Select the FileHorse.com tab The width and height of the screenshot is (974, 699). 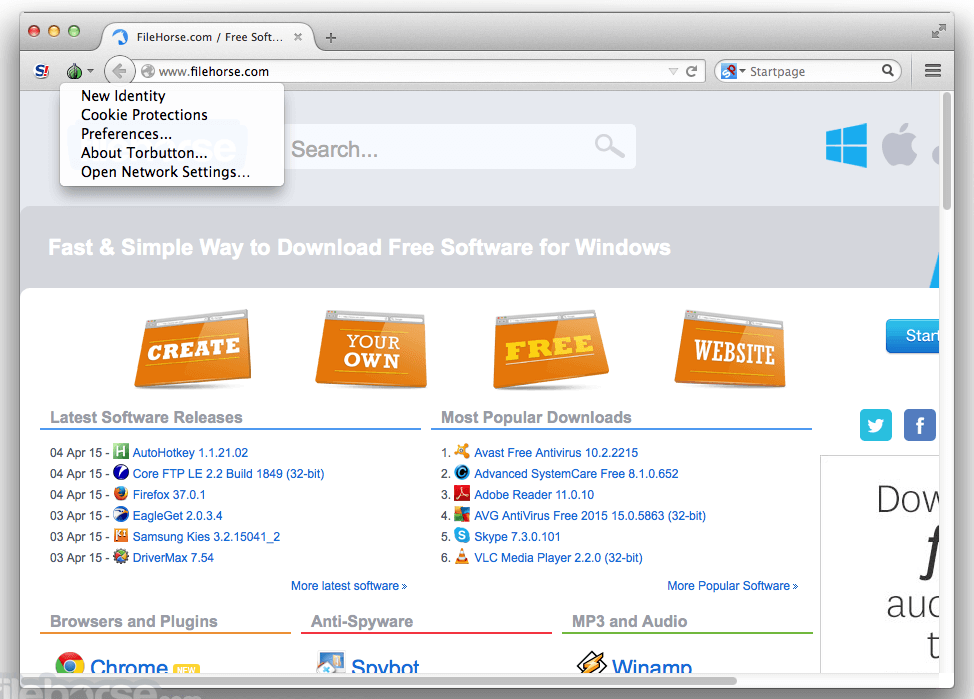point(208,37)
